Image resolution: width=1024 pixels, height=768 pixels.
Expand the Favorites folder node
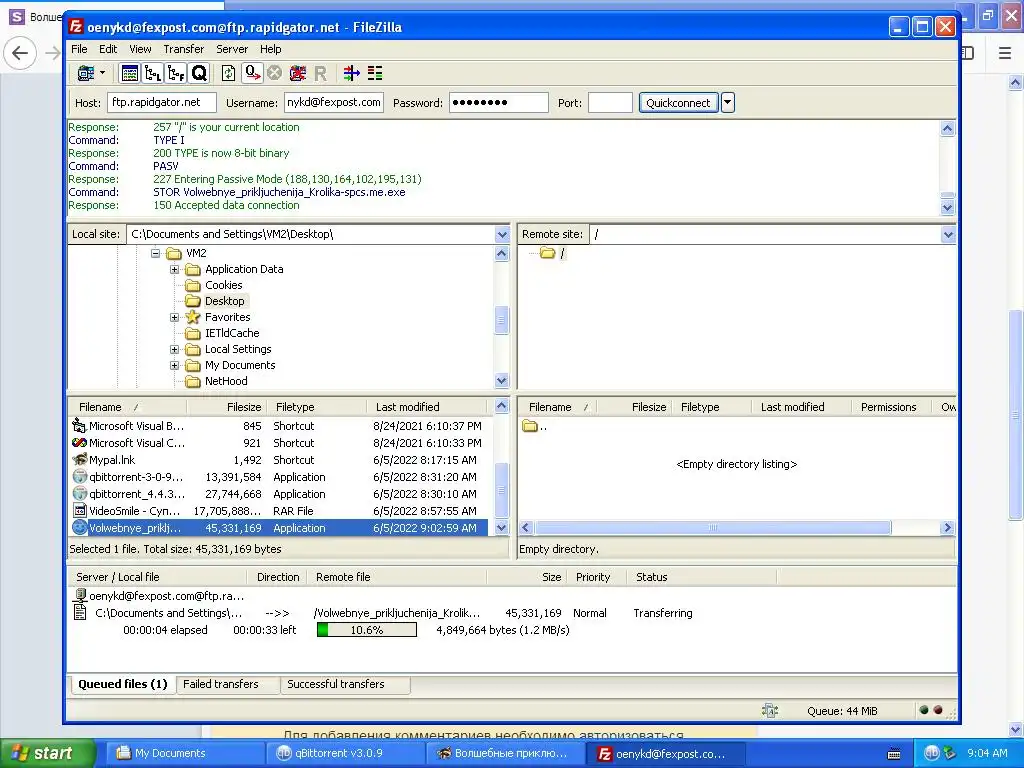pyautogui.click(x=174, y=317)
